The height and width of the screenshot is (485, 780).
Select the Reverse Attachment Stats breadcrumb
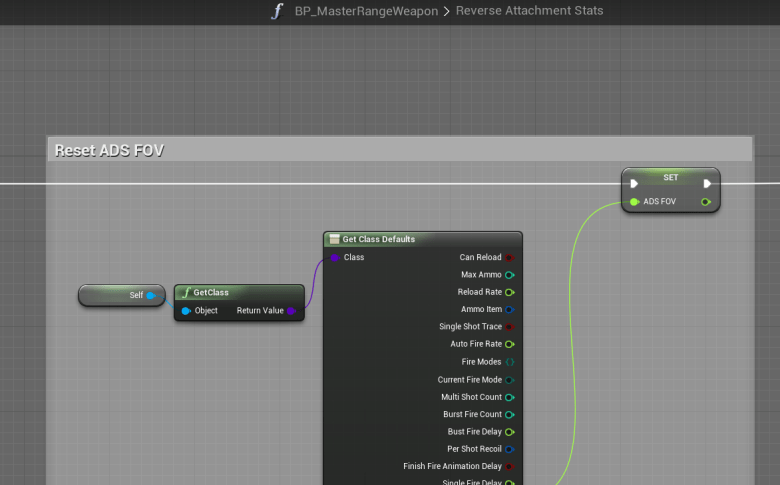(x=529, y=12)
